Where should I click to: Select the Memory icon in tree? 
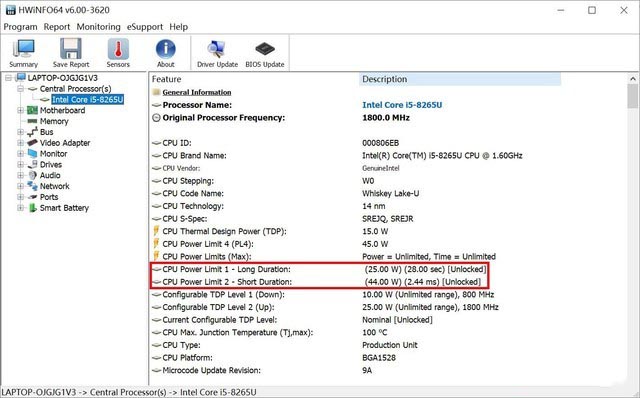tap(32, 121)
